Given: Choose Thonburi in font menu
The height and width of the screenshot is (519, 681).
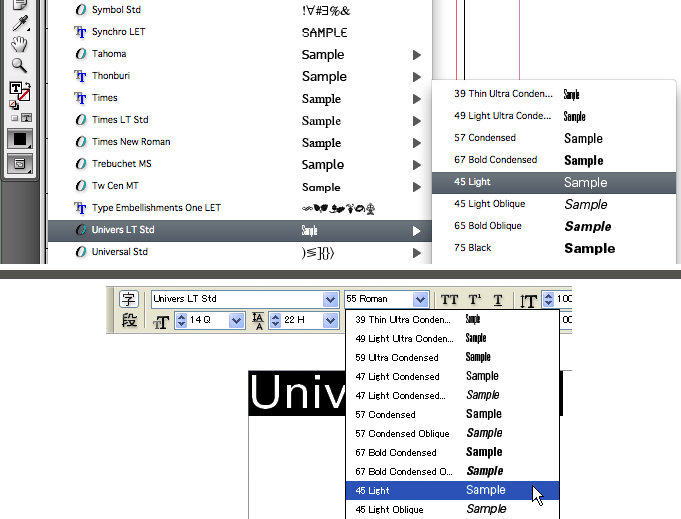Looking at the screenshot, I should 240,76.
